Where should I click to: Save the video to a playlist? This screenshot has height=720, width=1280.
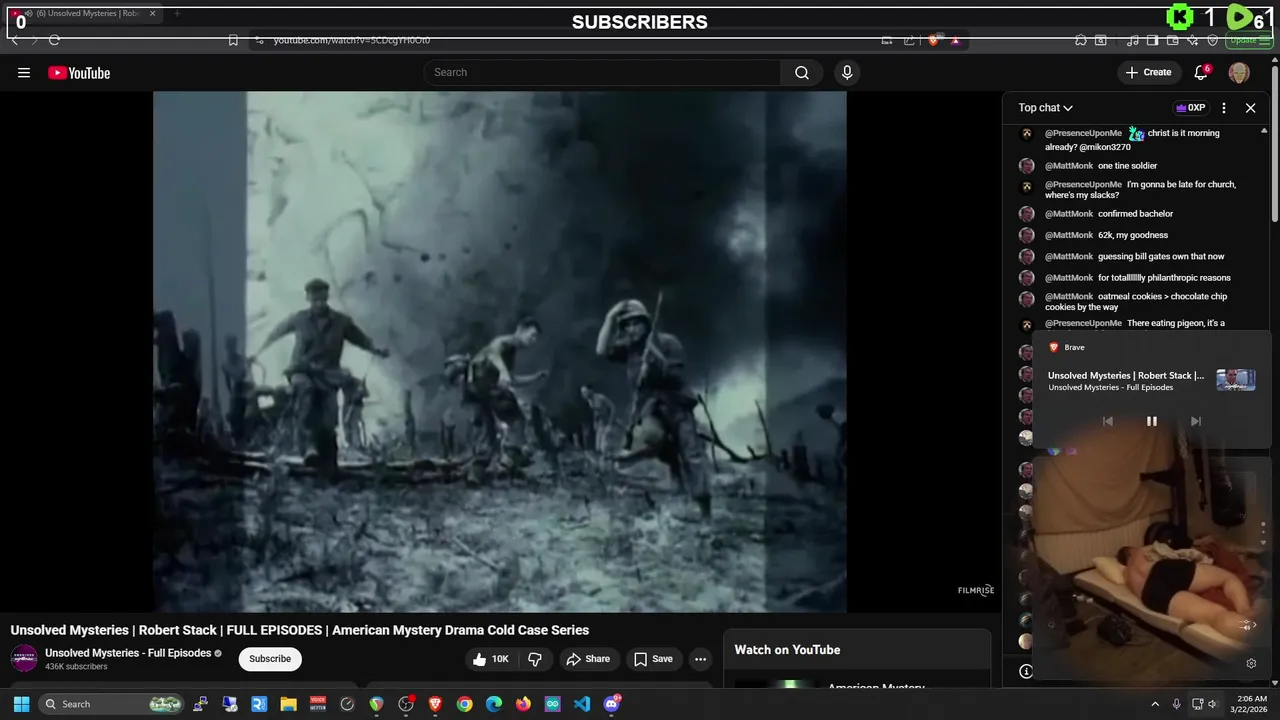pos(653,659)
